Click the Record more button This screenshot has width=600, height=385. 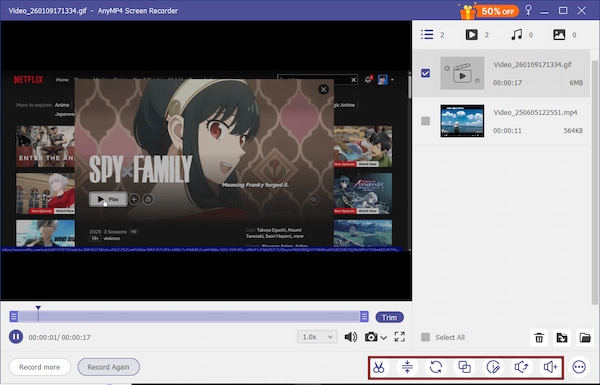tap(40, 367)
